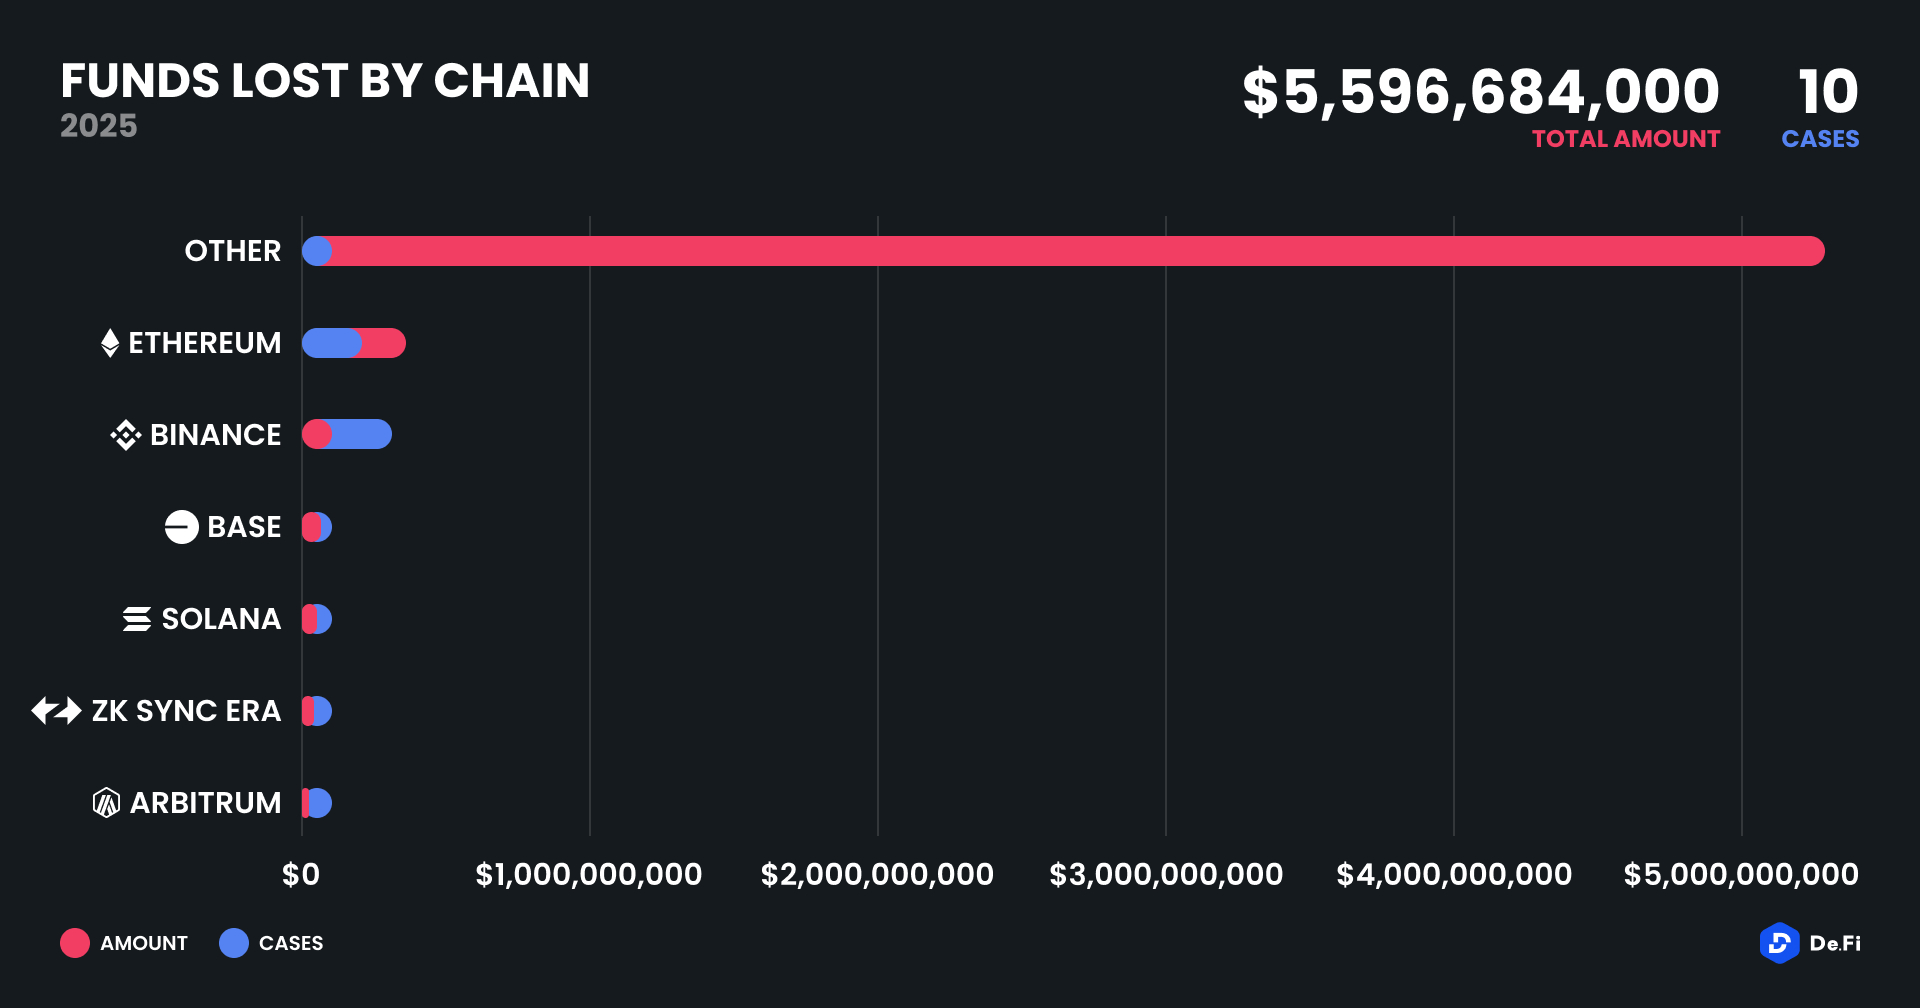Click the FUNDS LOST BY CHAIN title
Viewport: 1920px width, 1008px height.
coord(325,81)
